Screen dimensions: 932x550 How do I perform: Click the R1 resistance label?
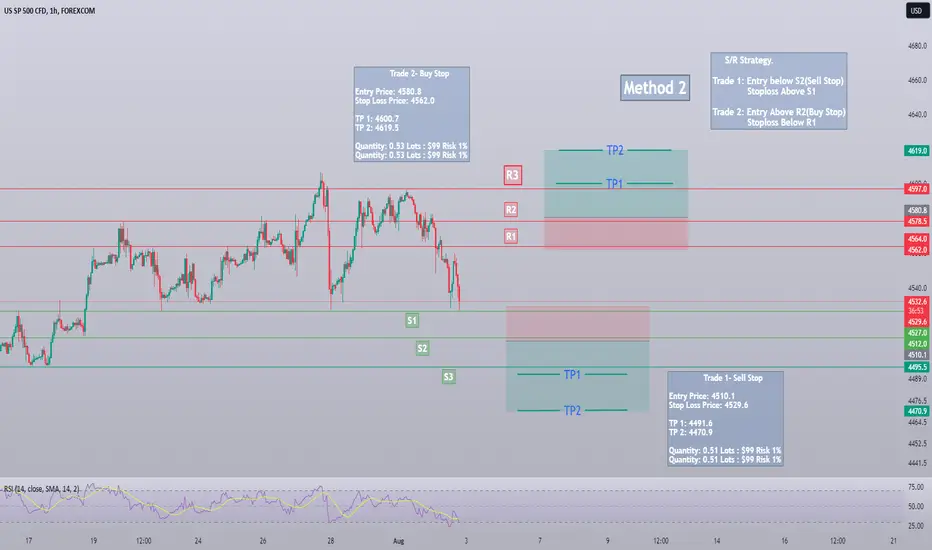coord(511,236)
